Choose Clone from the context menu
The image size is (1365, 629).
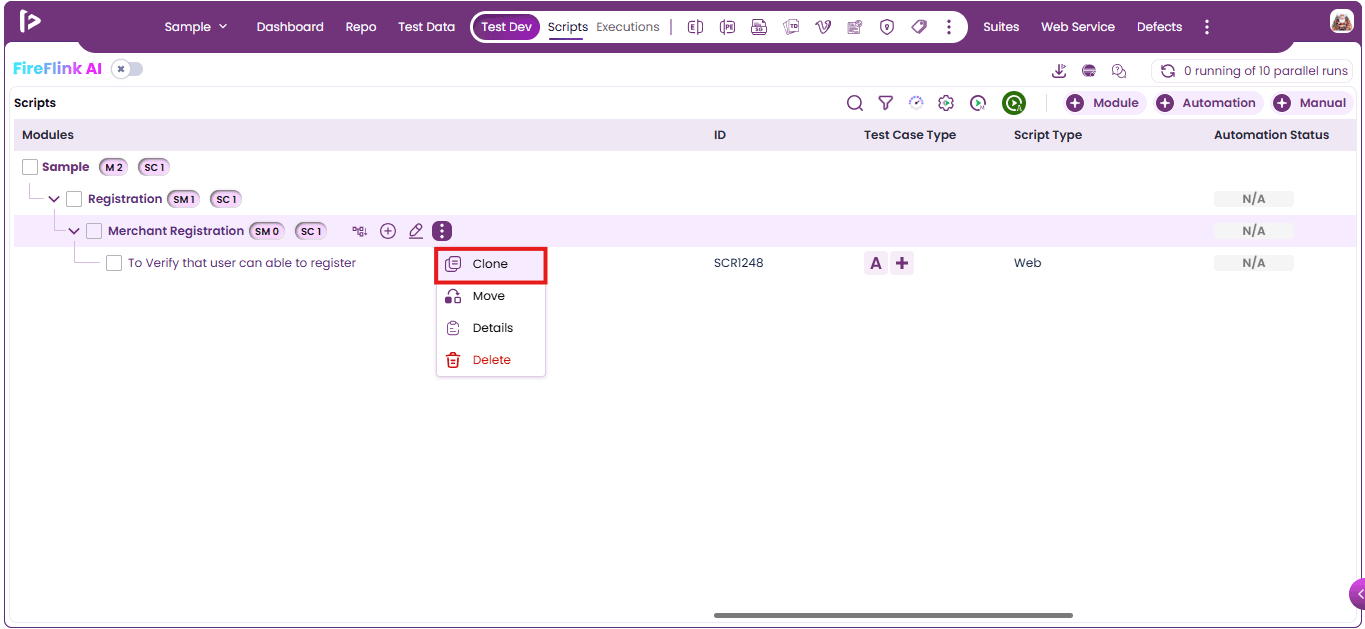[491, 264]
